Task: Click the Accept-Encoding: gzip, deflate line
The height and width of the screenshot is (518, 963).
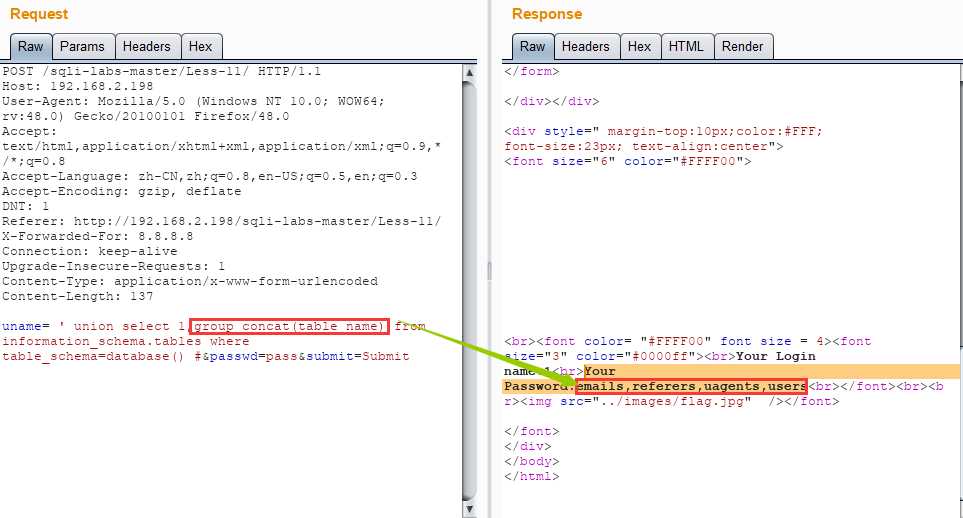Action: pyautogui.click(x=122, y=191)
